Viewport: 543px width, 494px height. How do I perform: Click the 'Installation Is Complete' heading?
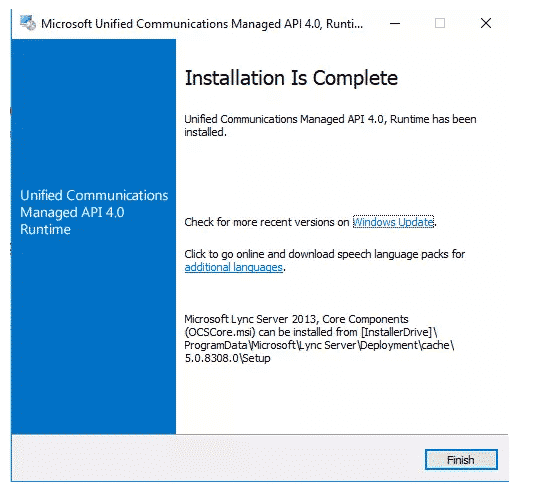[291, 78]
